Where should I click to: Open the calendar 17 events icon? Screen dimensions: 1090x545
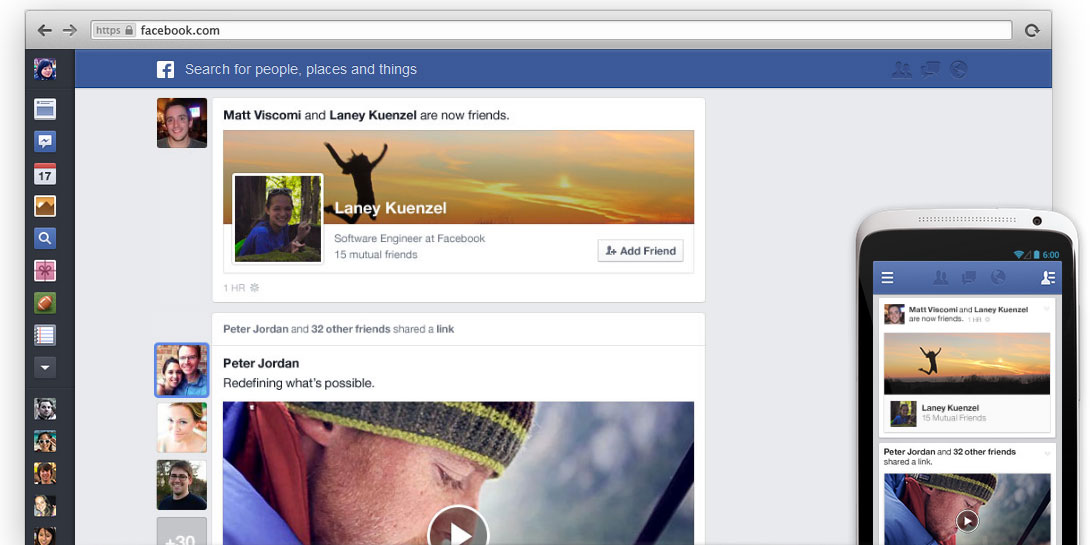(45, 174)
